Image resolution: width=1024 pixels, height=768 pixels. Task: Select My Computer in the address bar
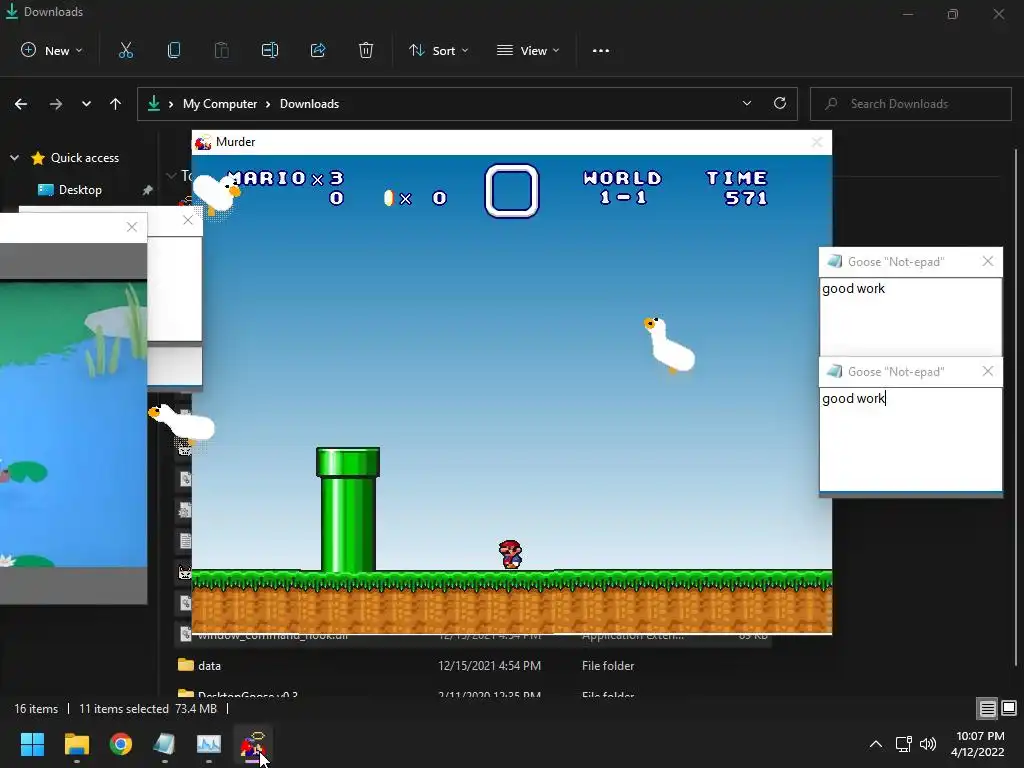220,104
